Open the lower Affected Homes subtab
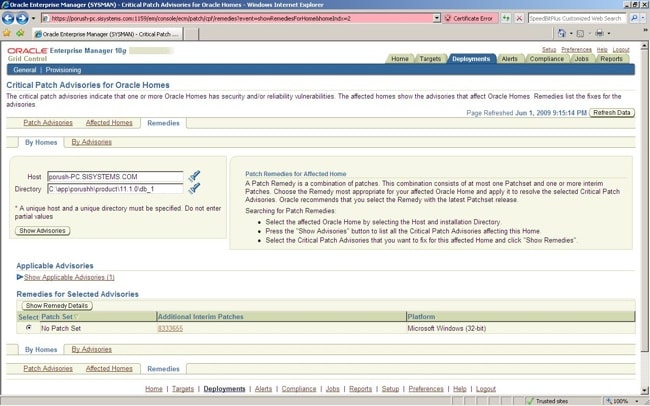The height and width of the screenshot is (406, 650). tap(109, 368)
